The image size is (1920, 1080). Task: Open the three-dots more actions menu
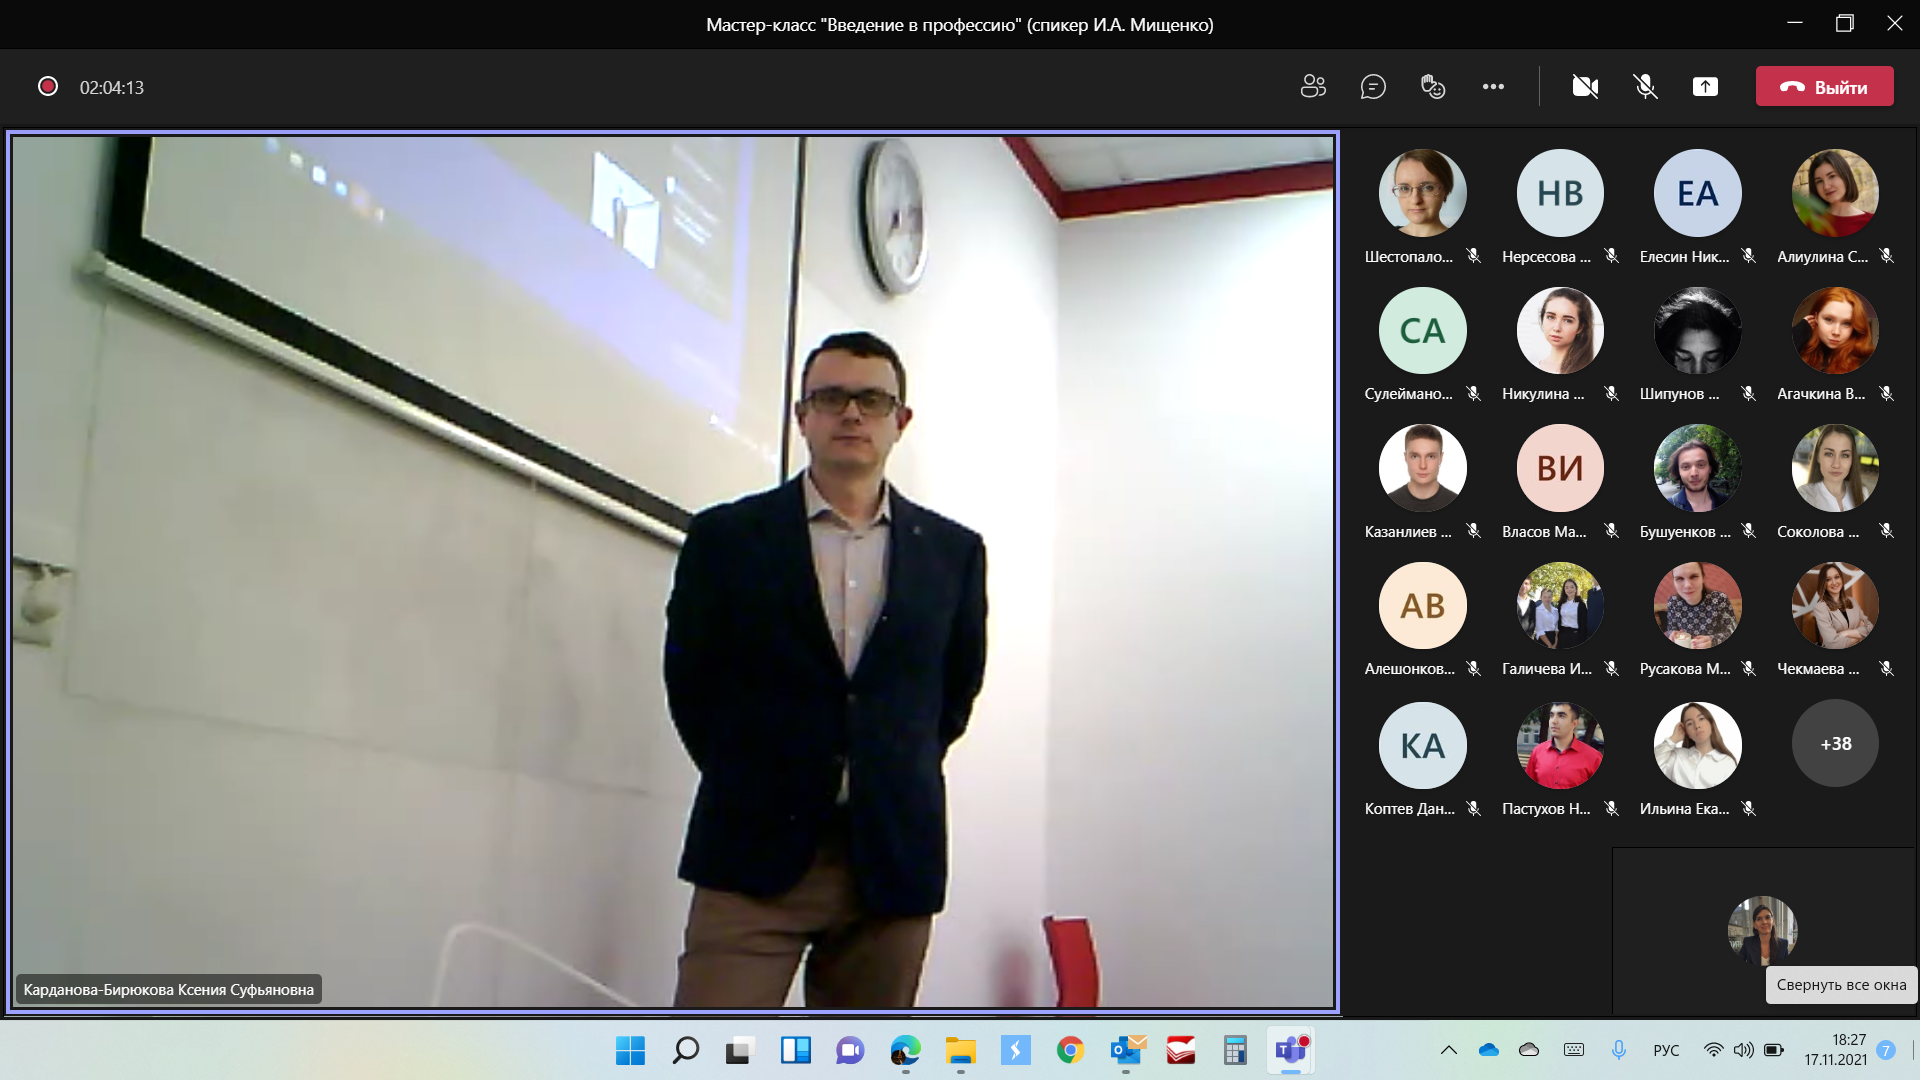1493,87
